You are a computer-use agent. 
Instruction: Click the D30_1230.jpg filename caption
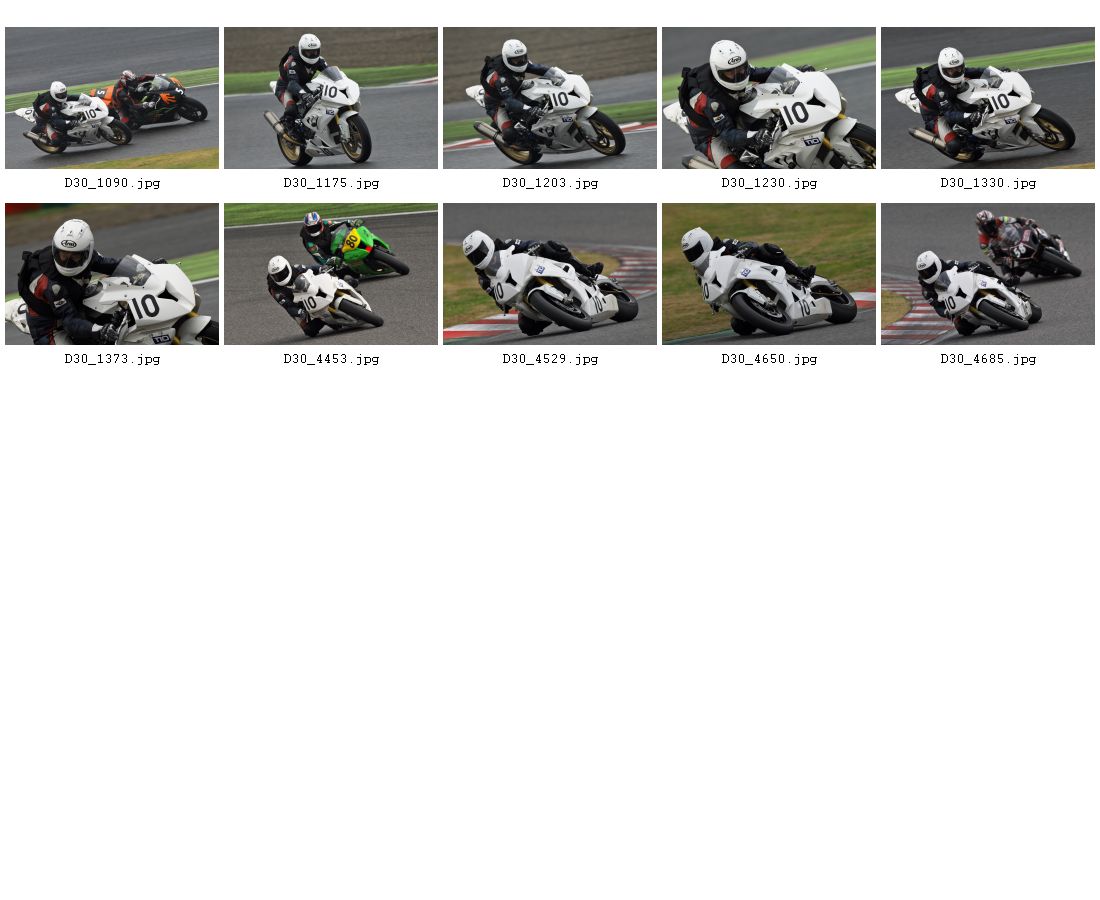769,183
